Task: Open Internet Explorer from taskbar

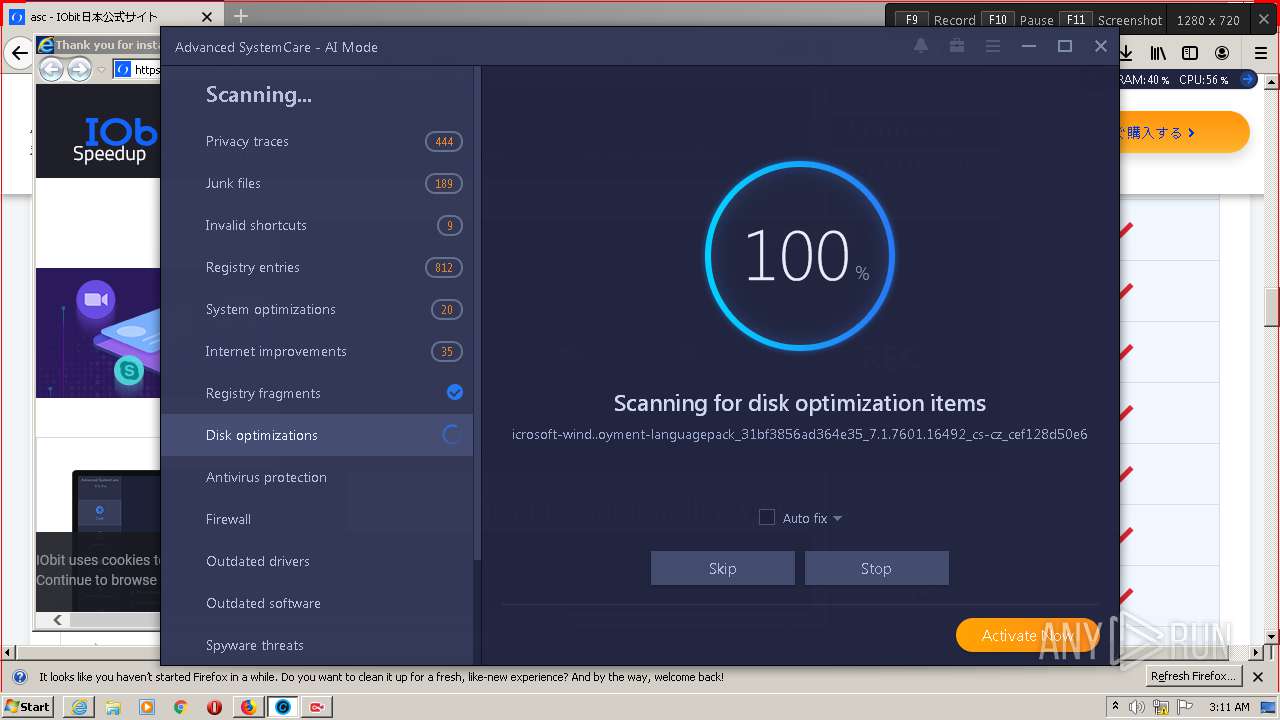Action: [79, 707]
